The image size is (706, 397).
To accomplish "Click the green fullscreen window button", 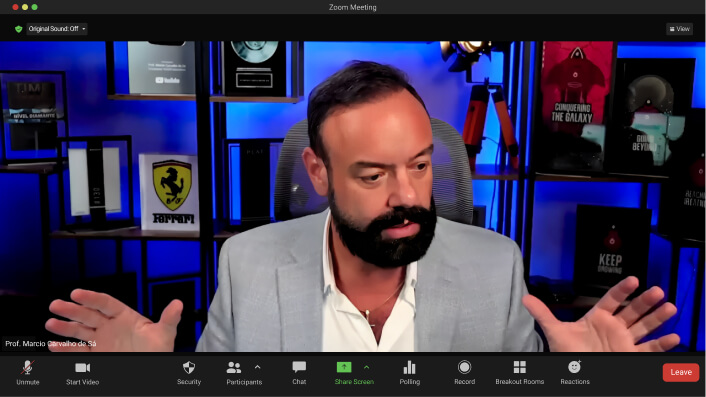I will click(35, 7).
